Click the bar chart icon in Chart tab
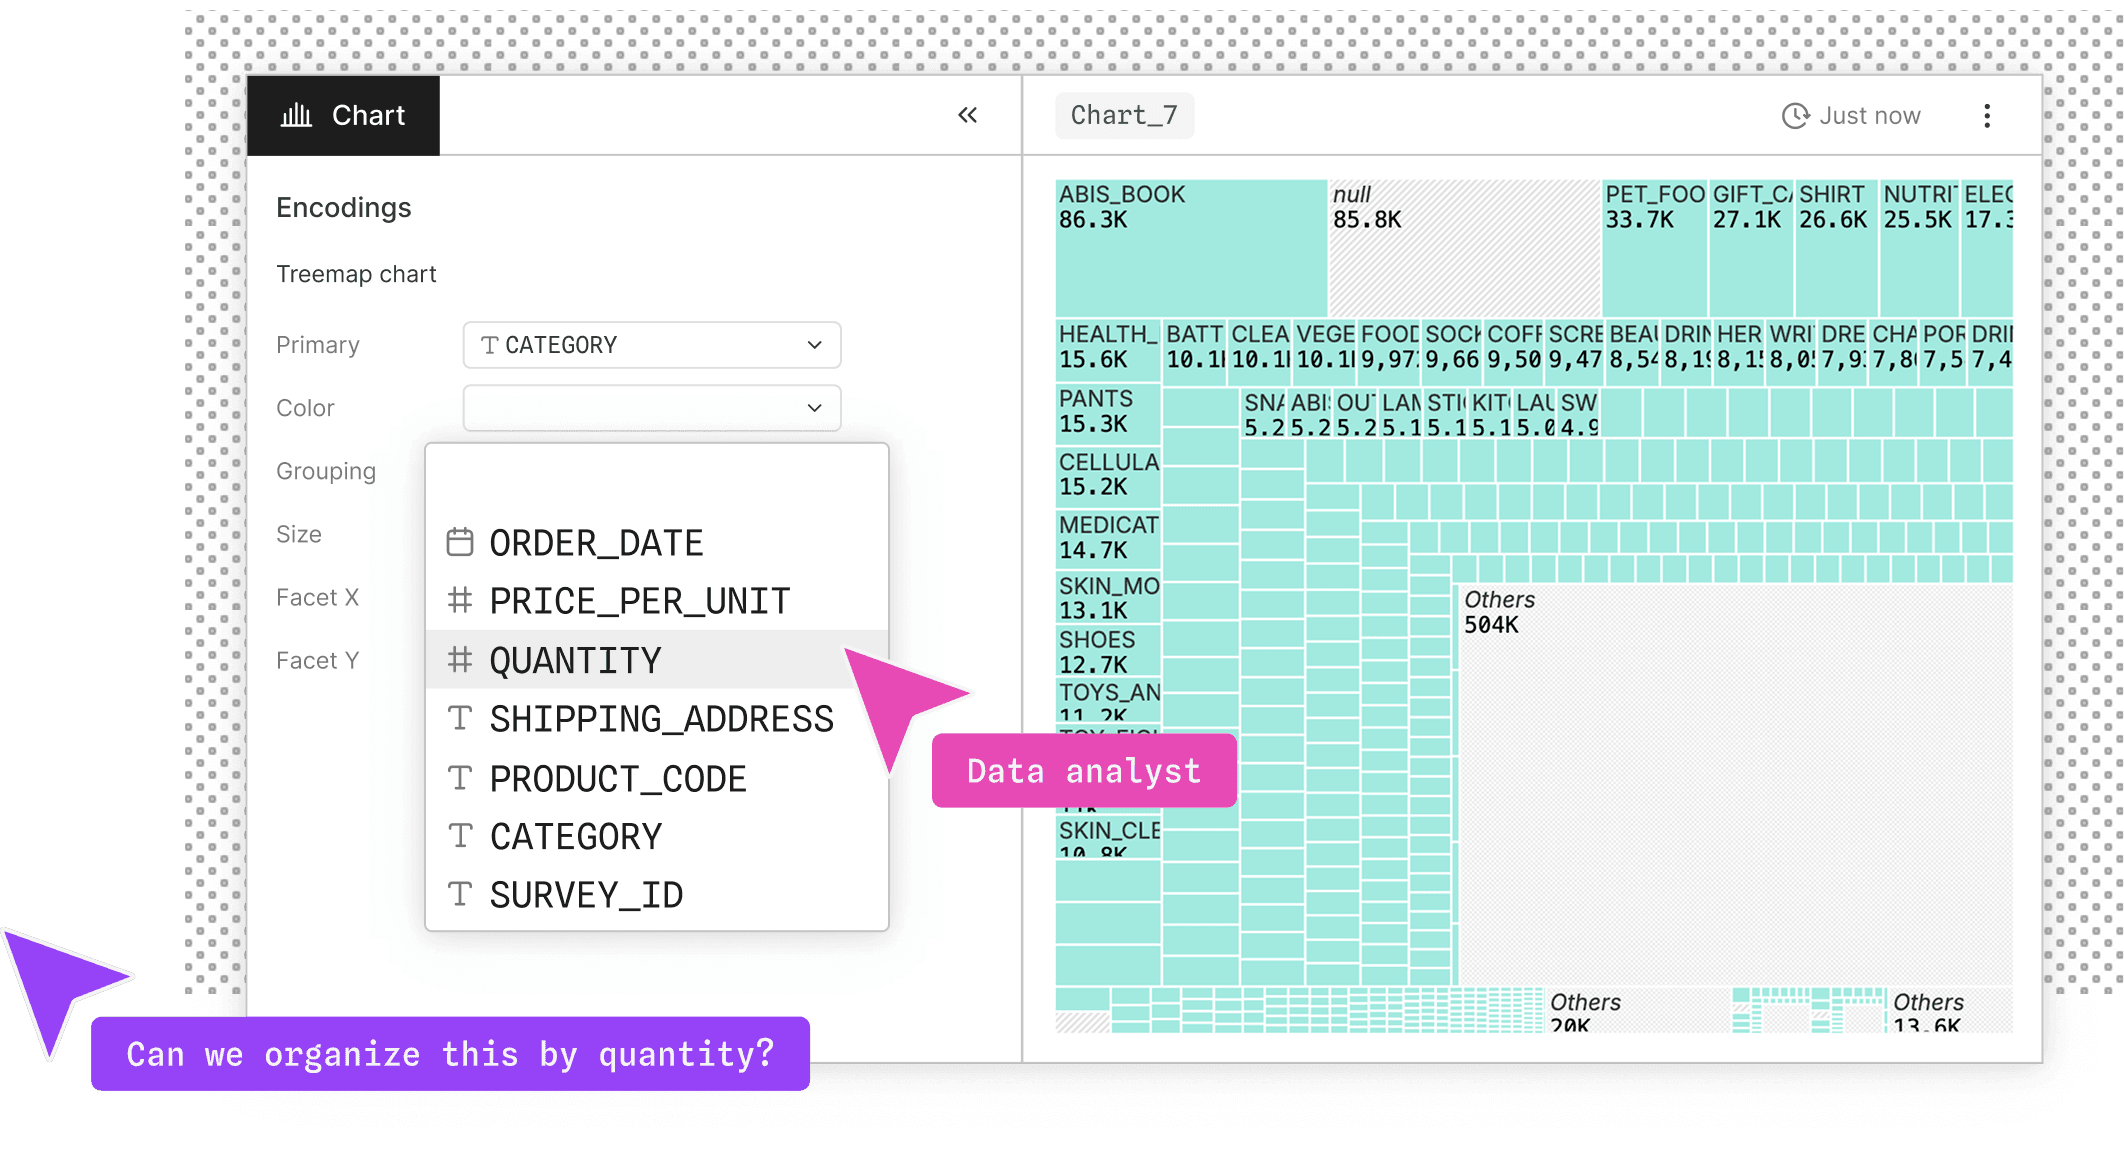 [296, 115]
